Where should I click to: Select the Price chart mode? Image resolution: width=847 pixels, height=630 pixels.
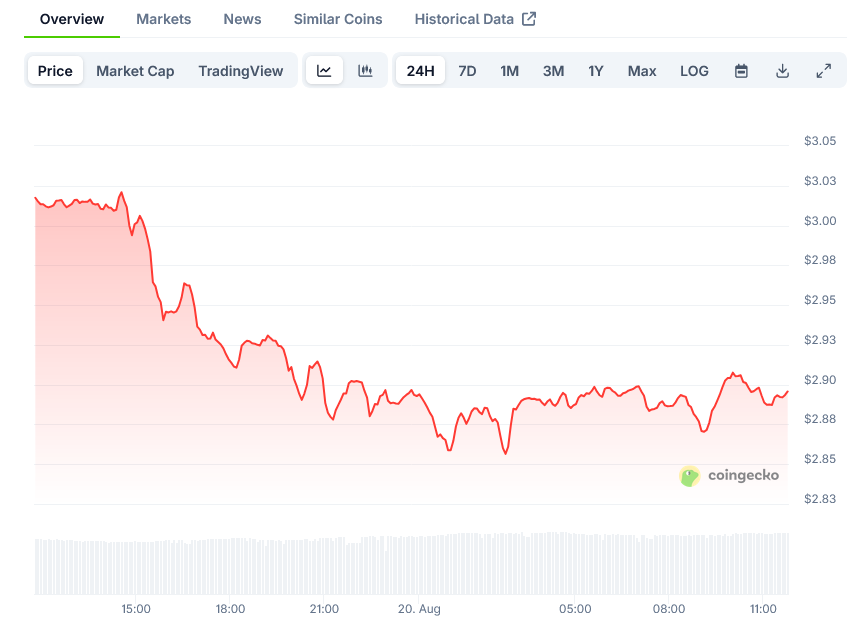point(55,71)
